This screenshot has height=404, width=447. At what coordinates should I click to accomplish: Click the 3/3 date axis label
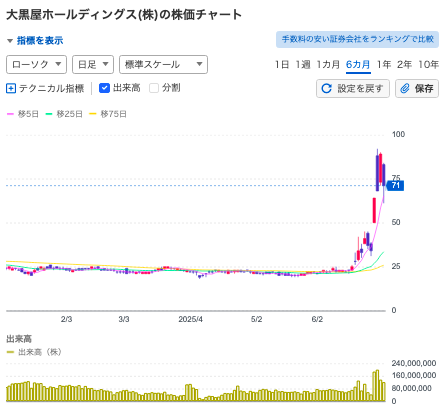[124, 319]
